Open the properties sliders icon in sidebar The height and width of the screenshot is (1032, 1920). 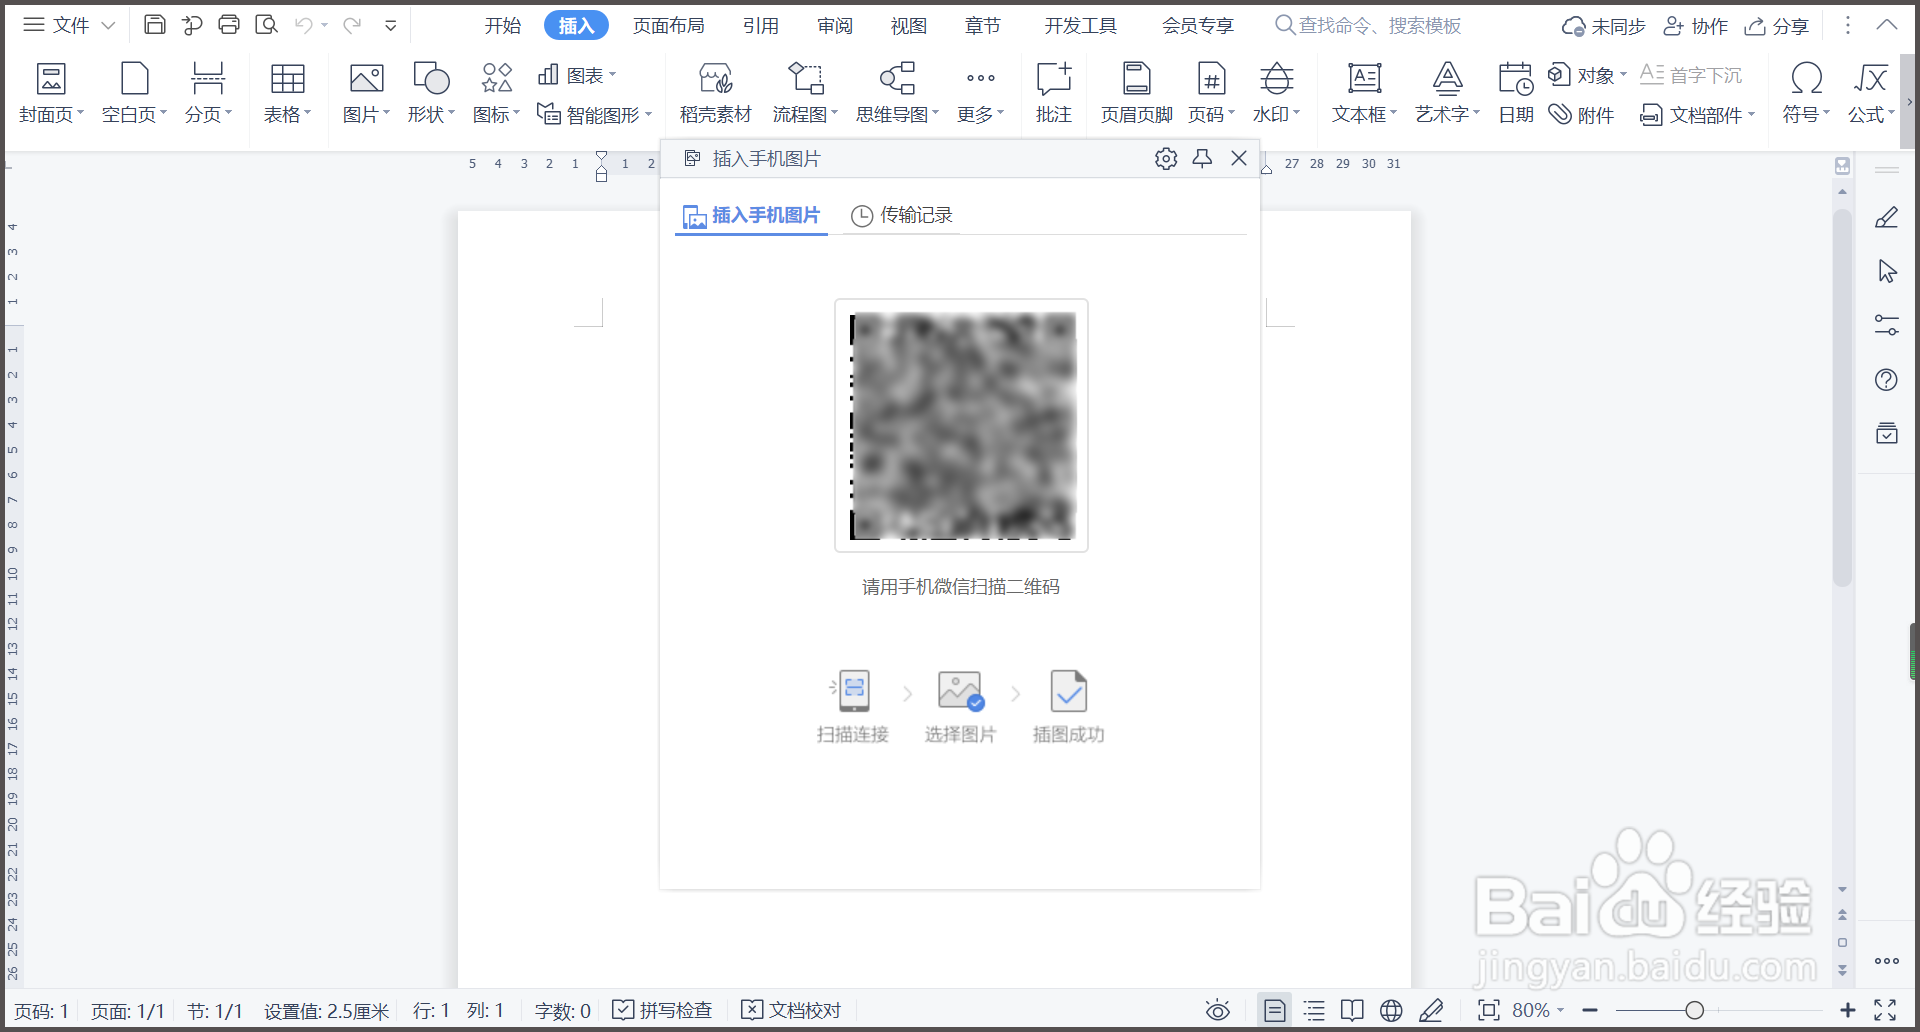click(x=1887, y=325)
